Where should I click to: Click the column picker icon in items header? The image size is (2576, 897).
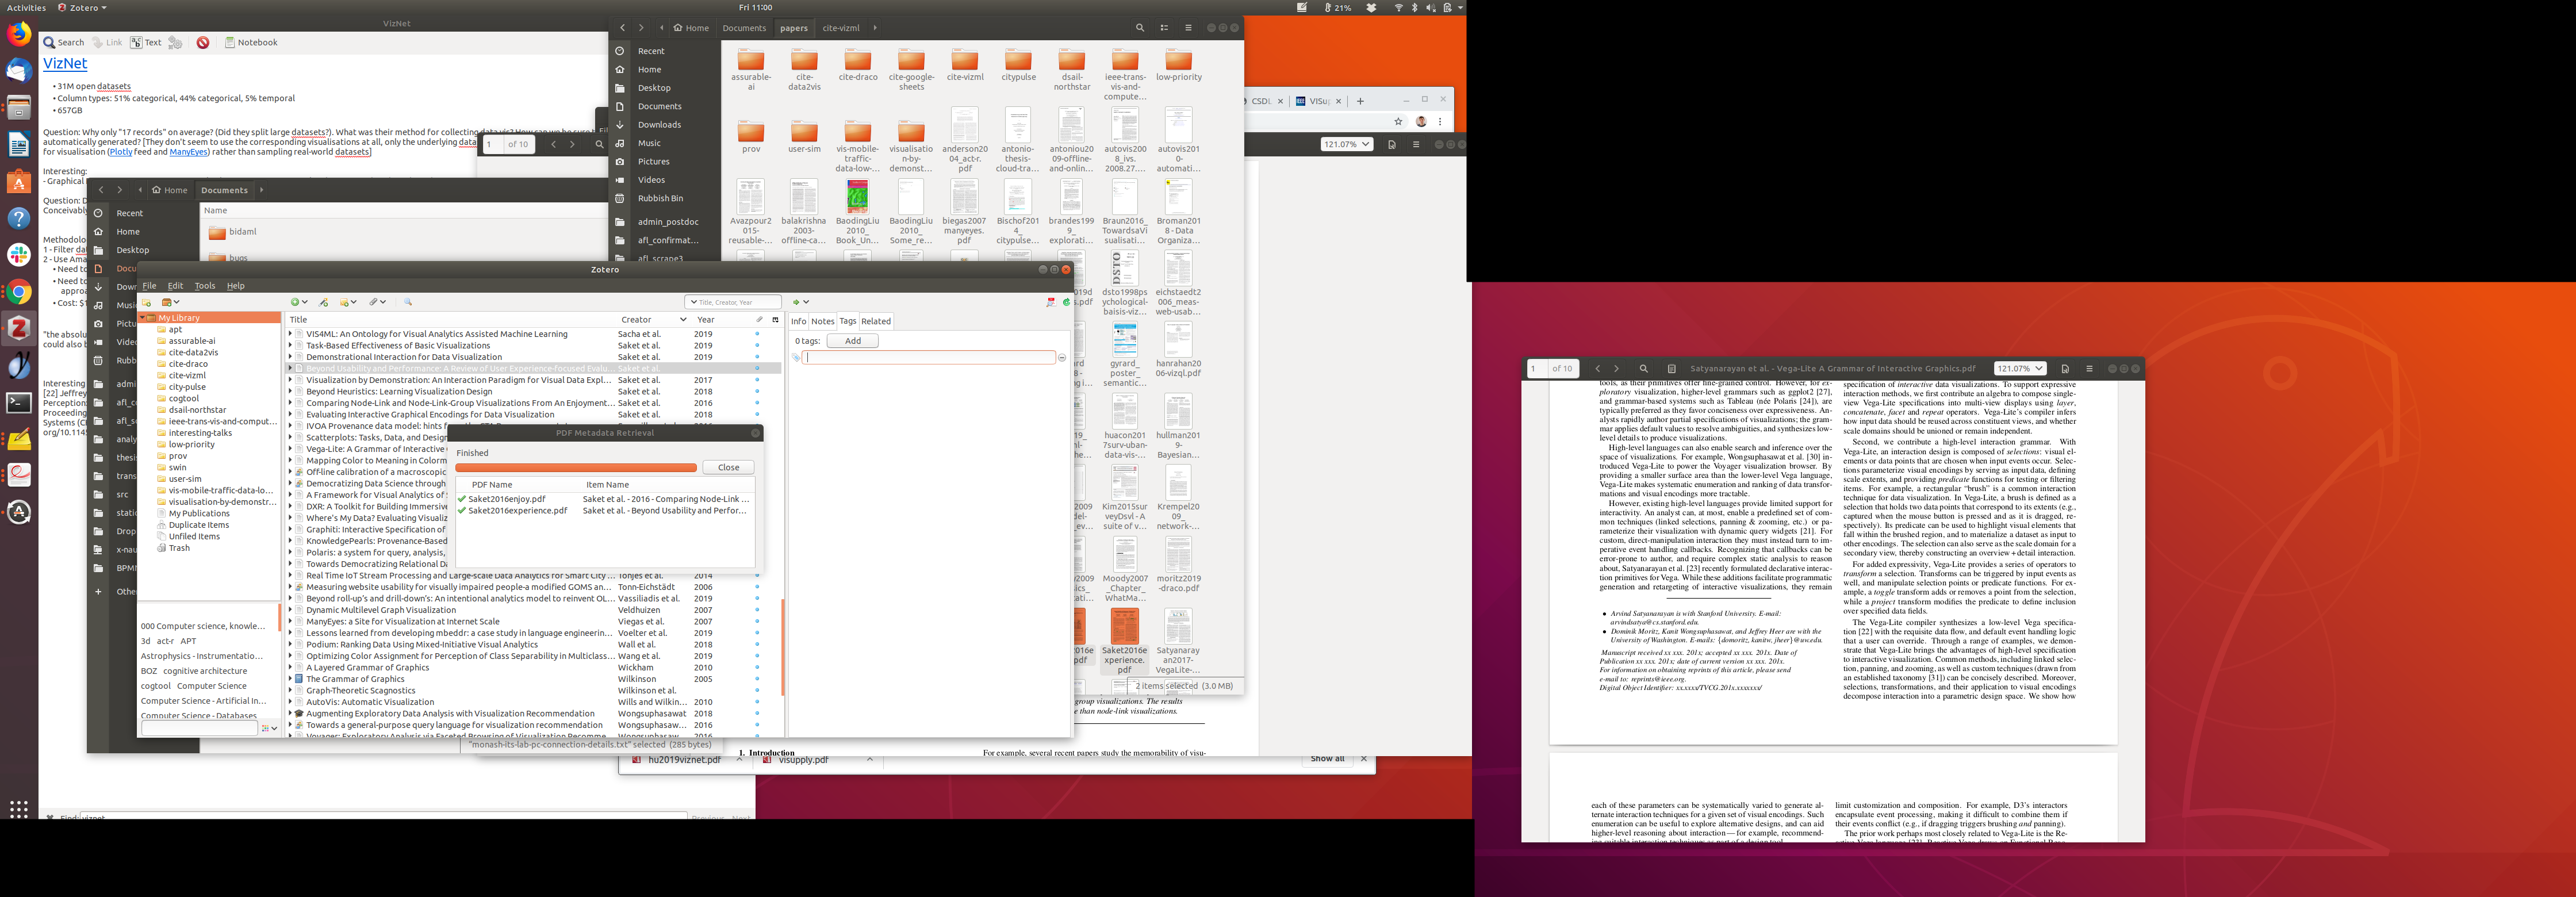775,320
